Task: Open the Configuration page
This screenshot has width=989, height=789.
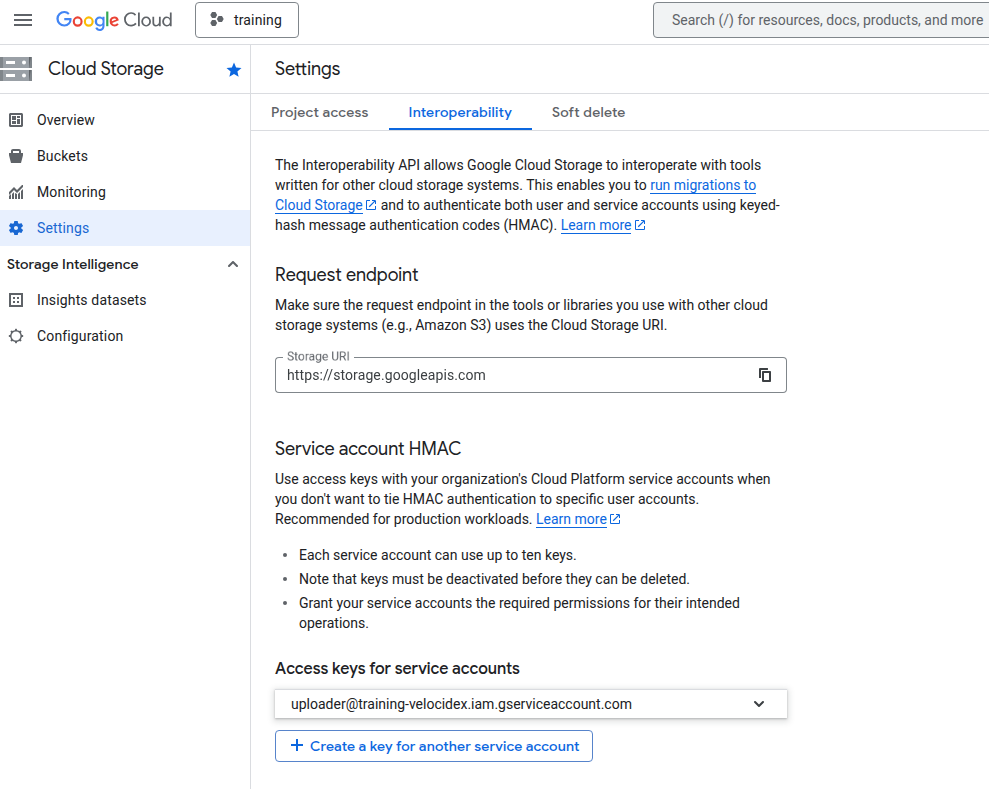Action: pyautogui.click(x=79, y=335)
